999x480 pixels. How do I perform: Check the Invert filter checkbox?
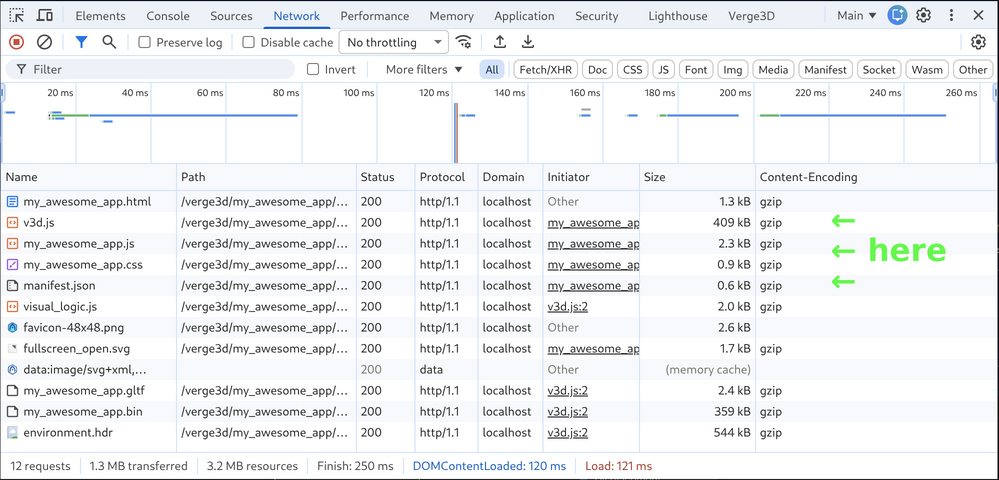[313, 69]
